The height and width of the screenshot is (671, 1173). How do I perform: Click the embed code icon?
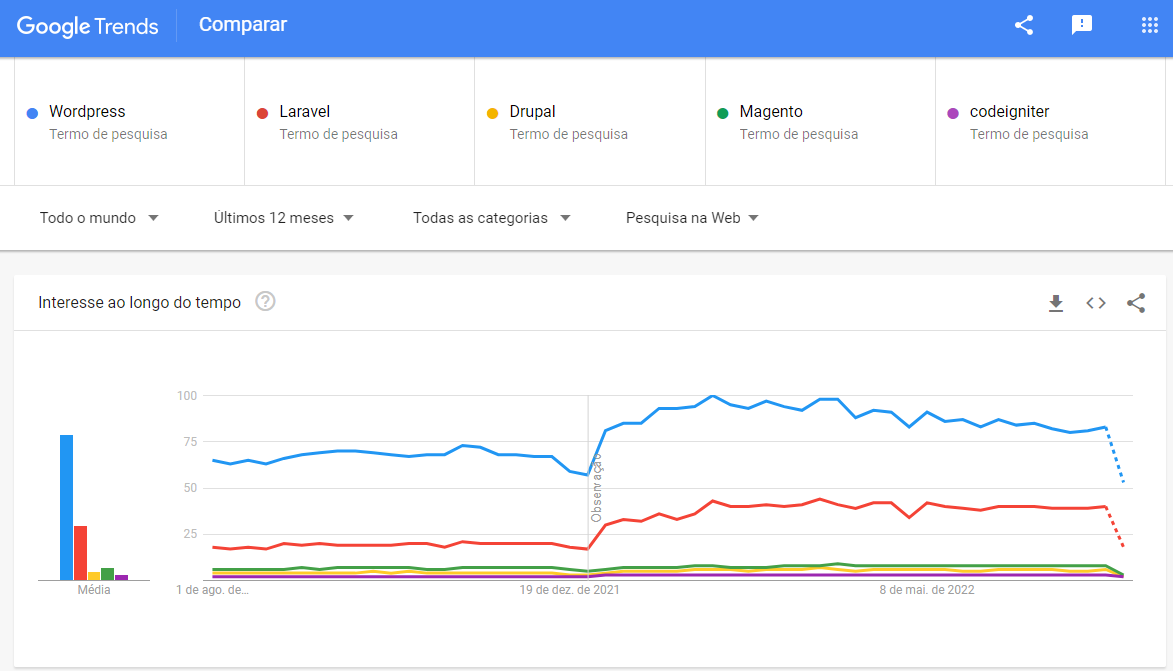1096,303
